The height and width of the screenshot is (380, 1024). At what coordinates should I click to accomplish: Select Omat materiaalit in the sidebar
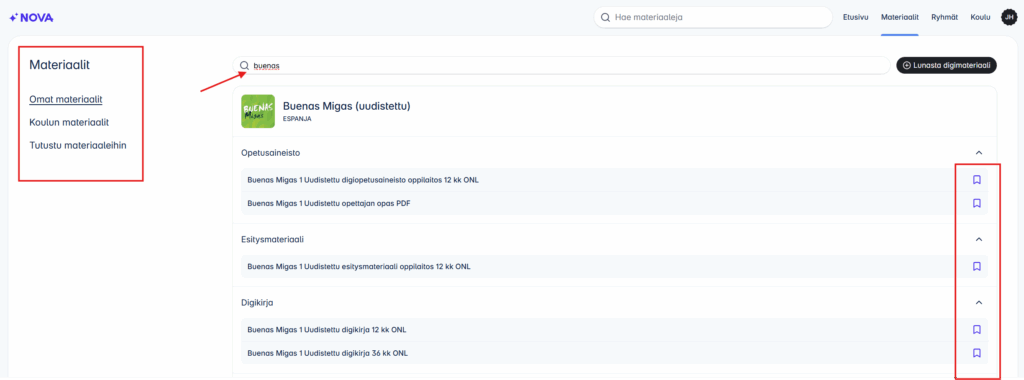(x=66, y=99)
